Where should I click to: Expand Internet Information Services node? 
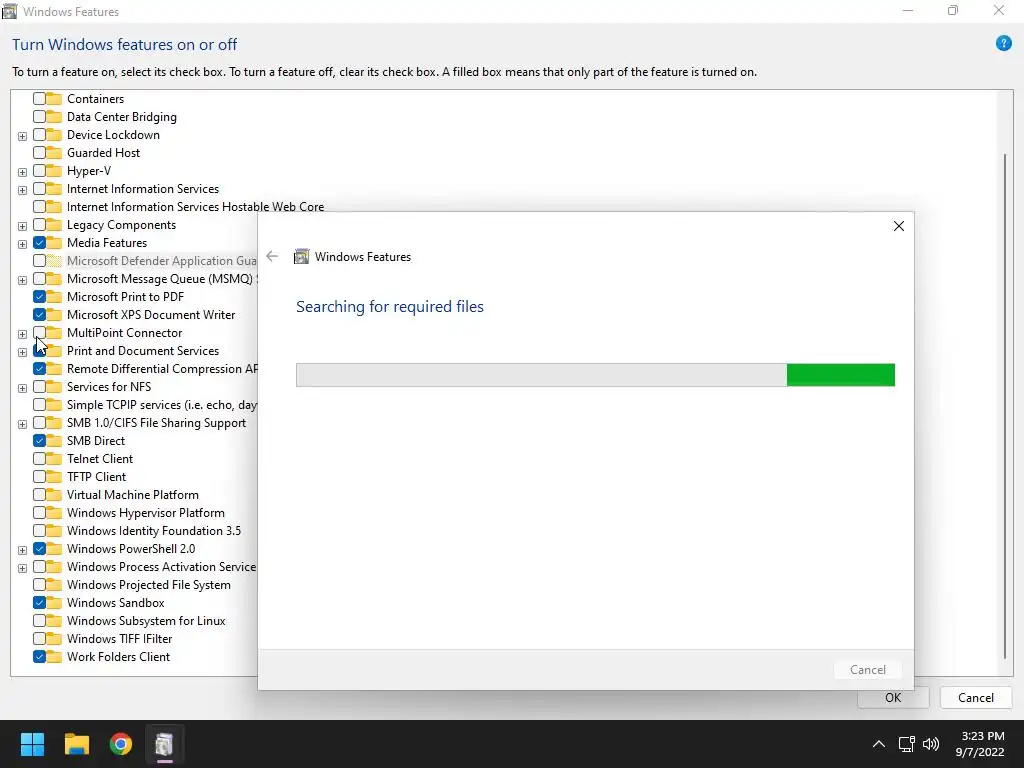point(22,190)
